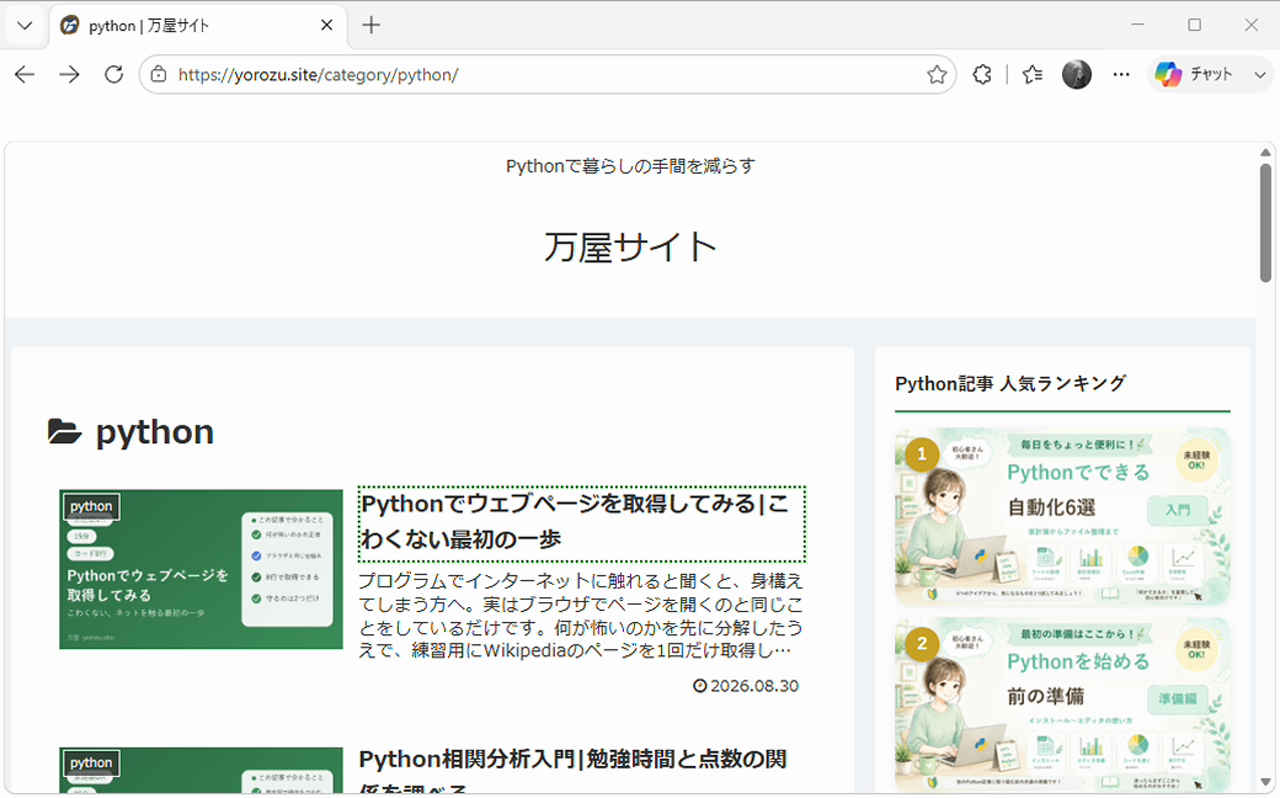Open the browser extensions menu
Viewport: 1280px width, 798px height.
983,75
